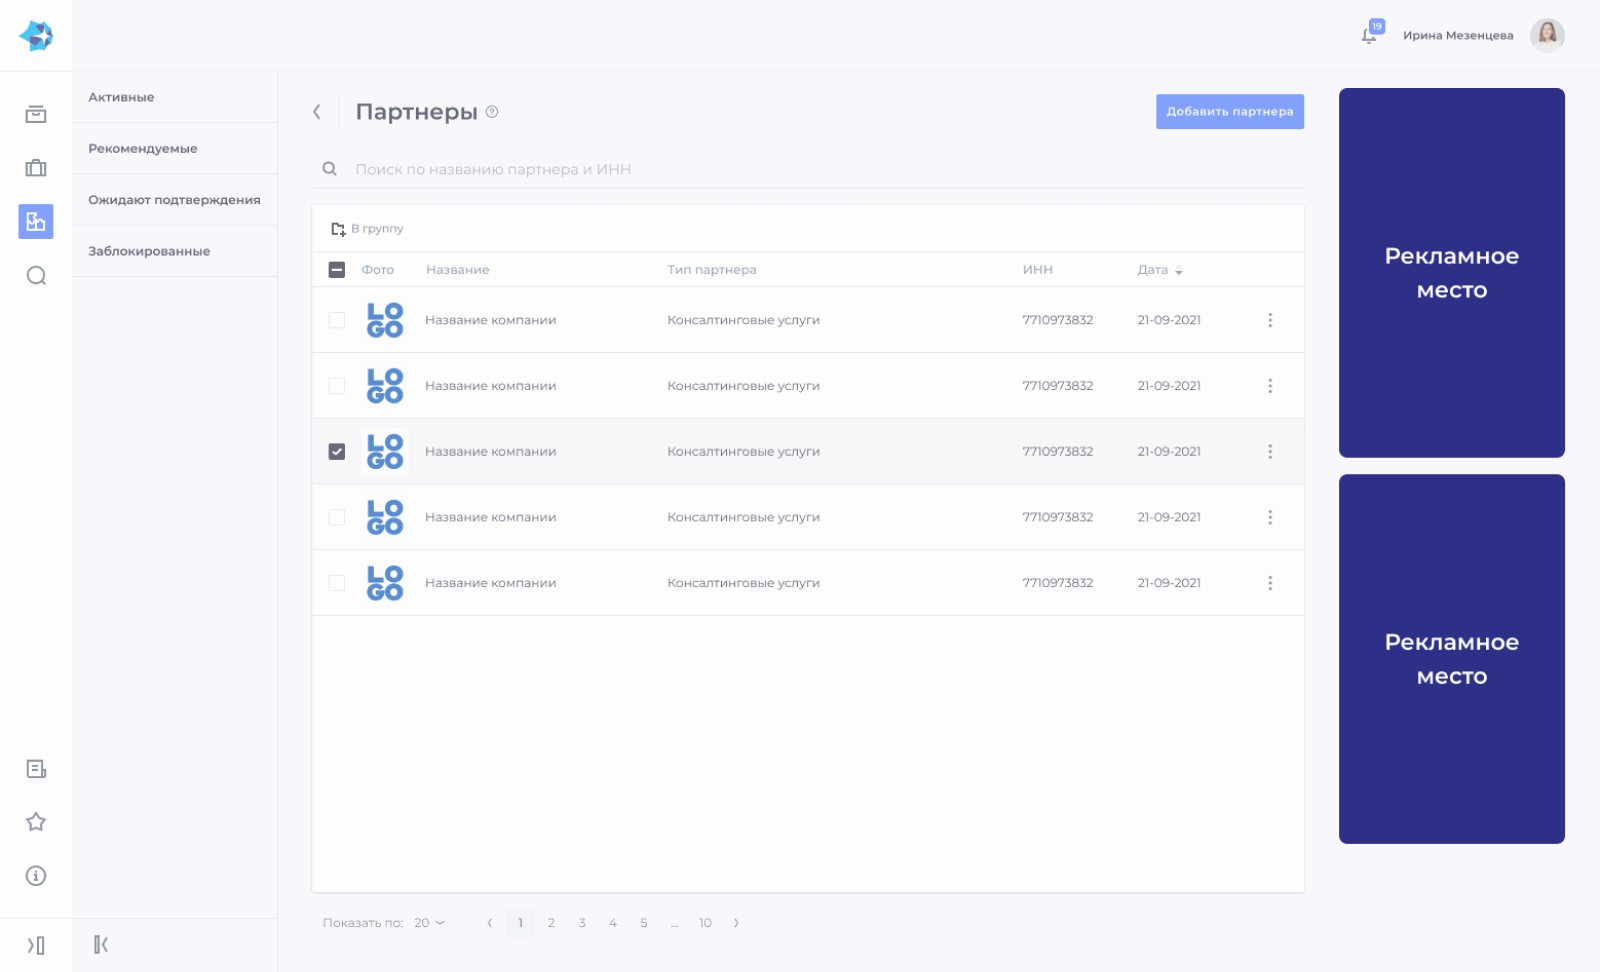Click the upper Рекламное место banner

tap(1452, 273)
